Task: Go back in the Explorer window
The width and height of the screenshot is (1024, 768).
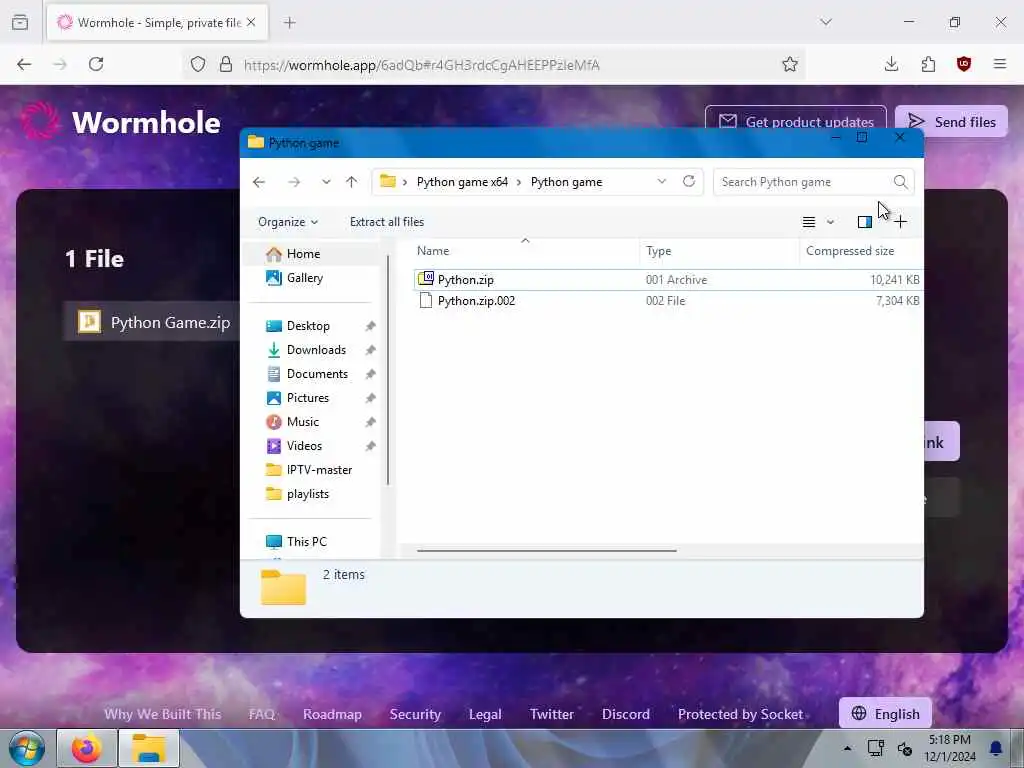Action: (x=259, y=182)
